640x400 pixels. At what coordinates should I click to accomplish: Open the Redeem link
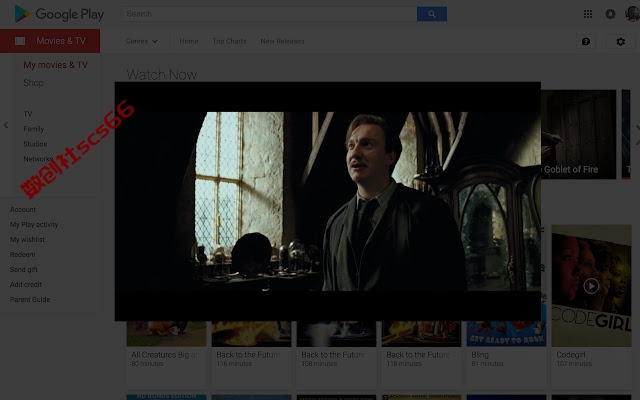click(22, 255)
